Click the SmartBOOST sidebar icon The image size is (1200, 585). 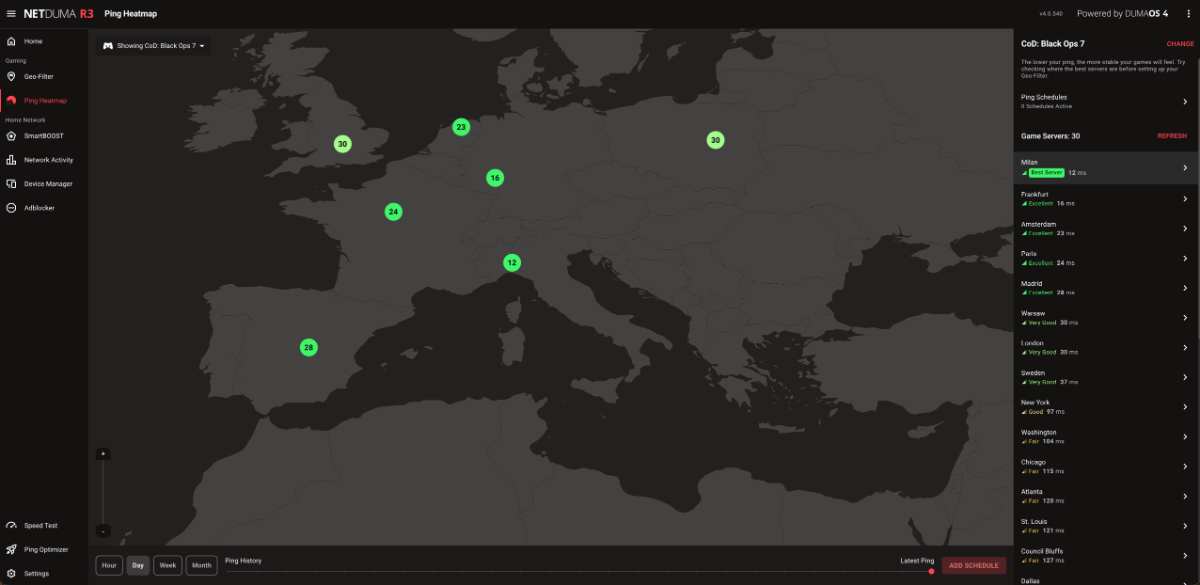11,136
